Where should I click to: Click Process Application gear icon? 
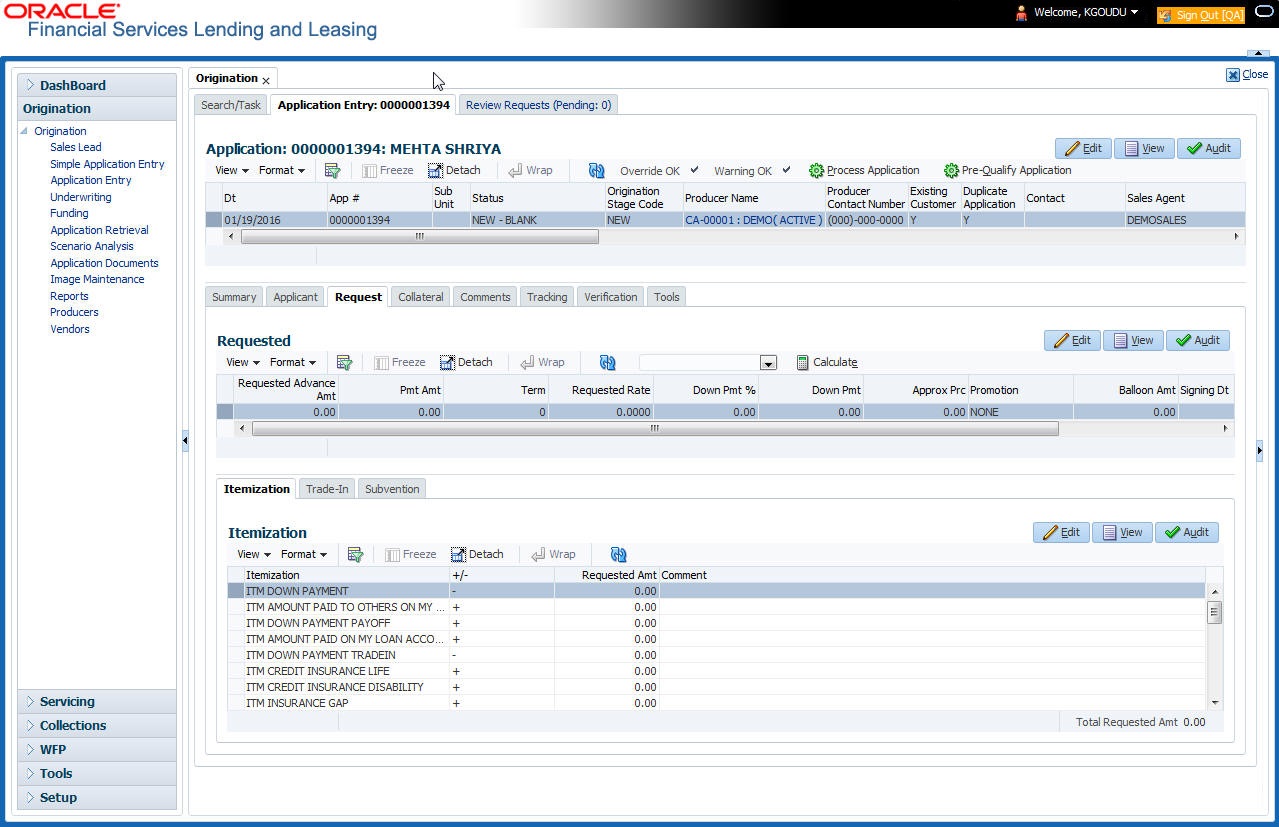[x=816, y=170]
